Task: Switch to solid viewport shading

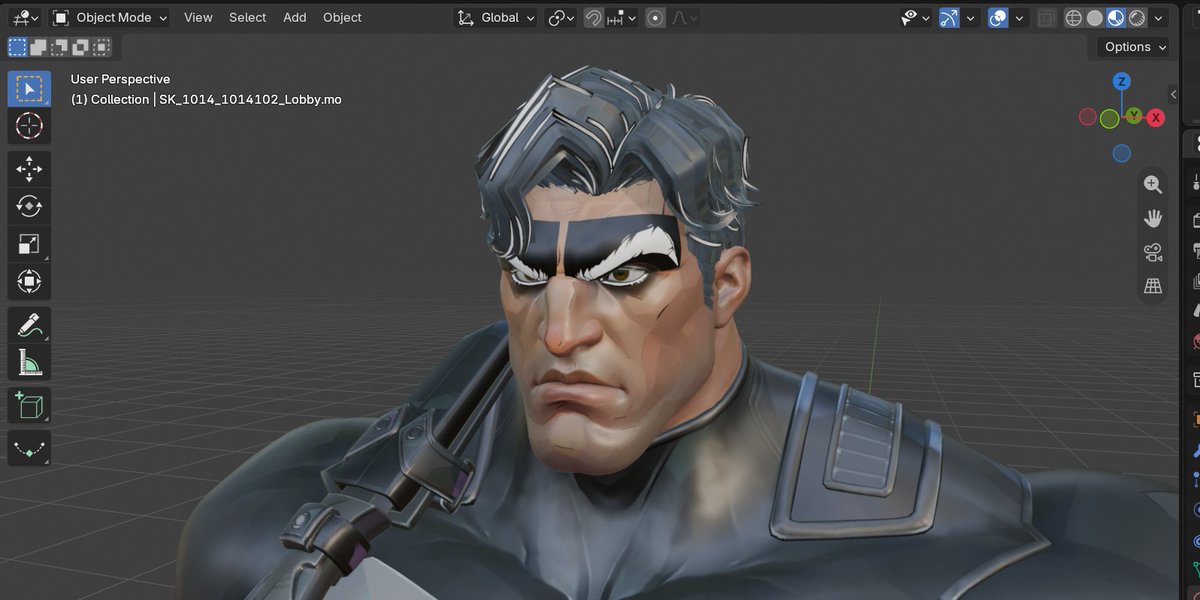Action: [x=1095, y=17]
